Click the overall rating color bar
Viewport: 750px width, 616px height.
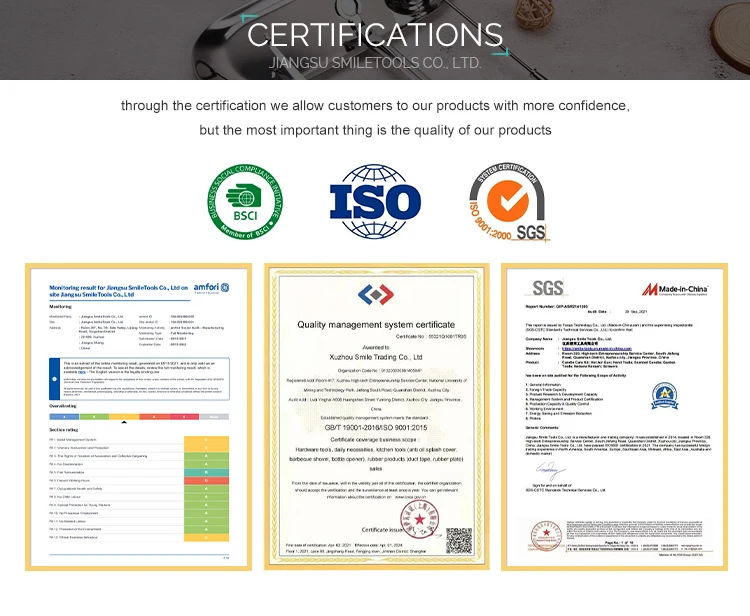tap(139, 417)
